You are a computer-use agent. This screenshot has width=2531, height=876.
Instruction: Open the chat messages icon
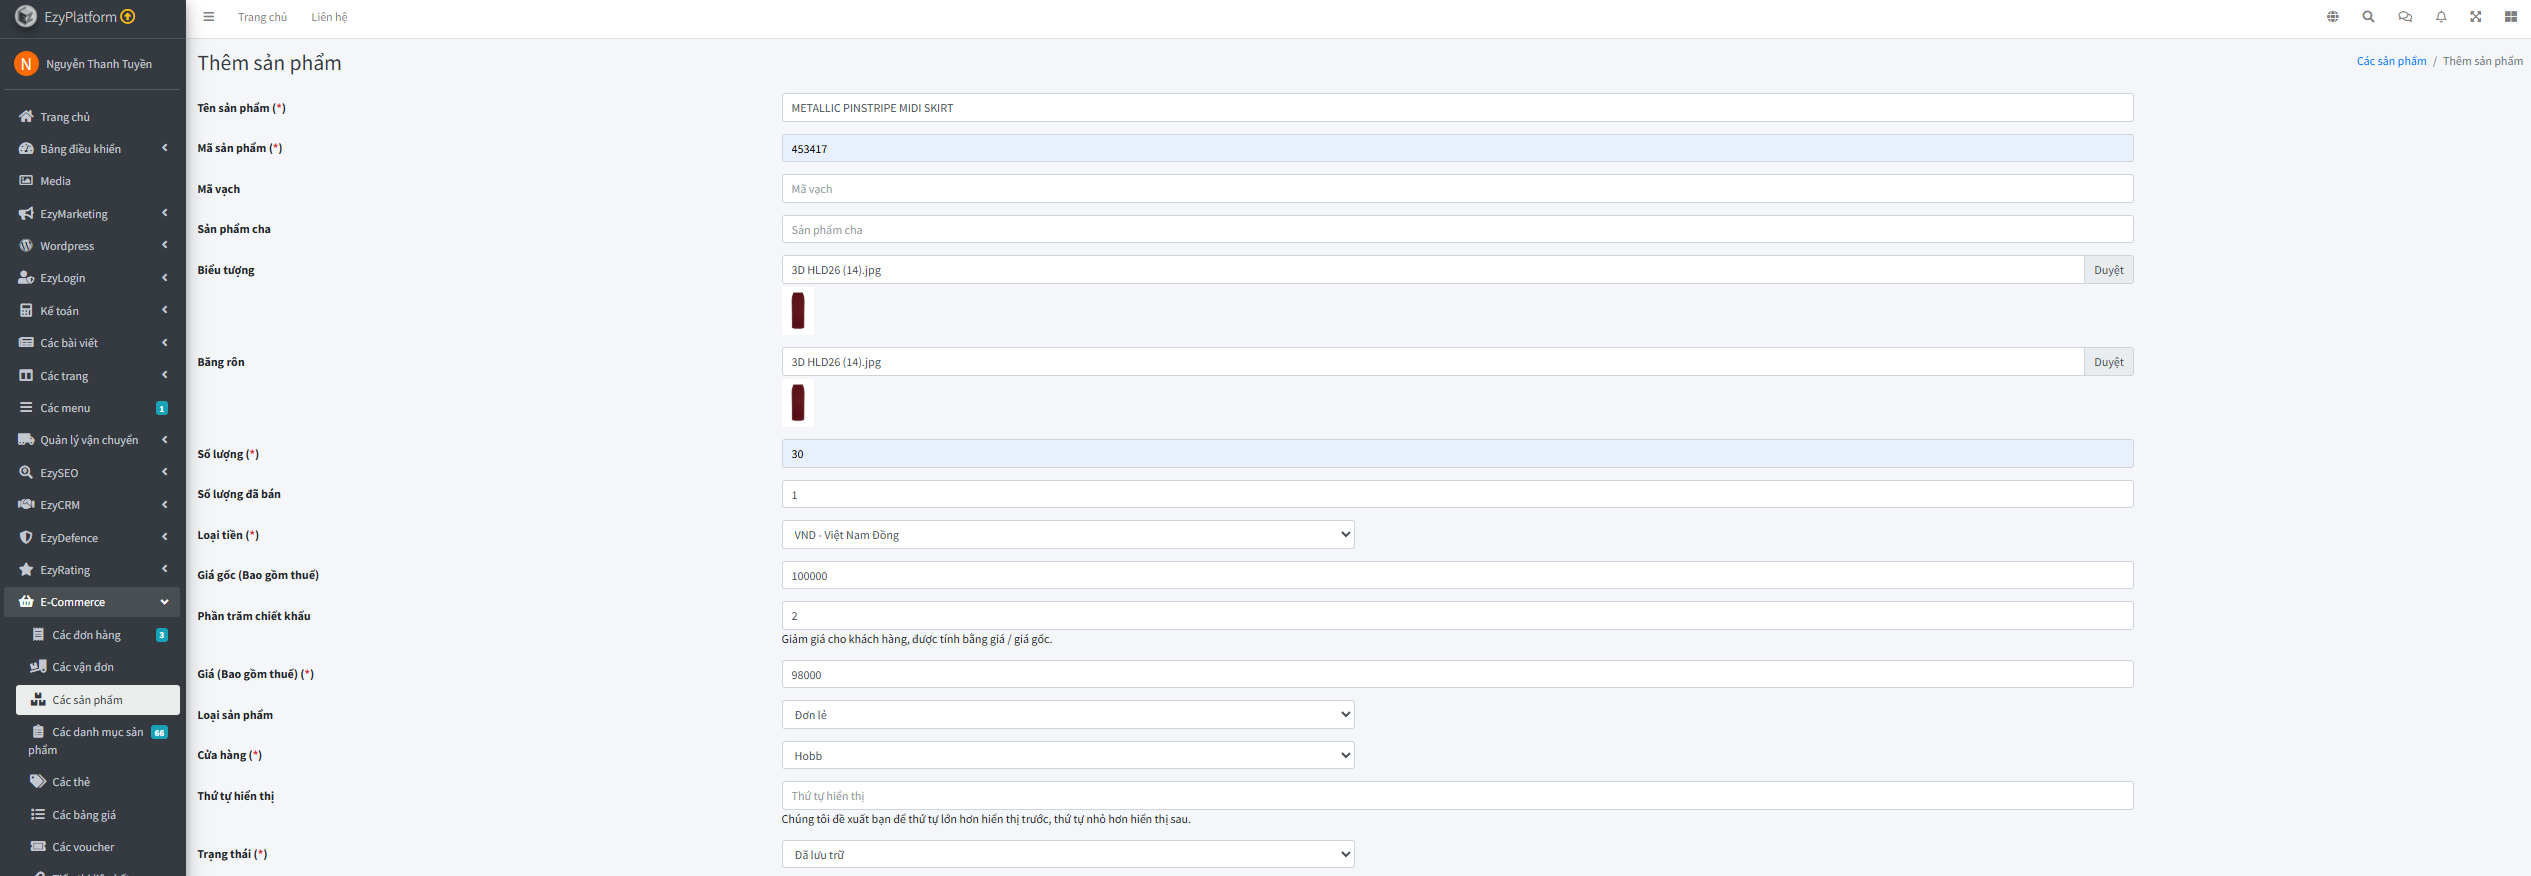[2404, 17]
